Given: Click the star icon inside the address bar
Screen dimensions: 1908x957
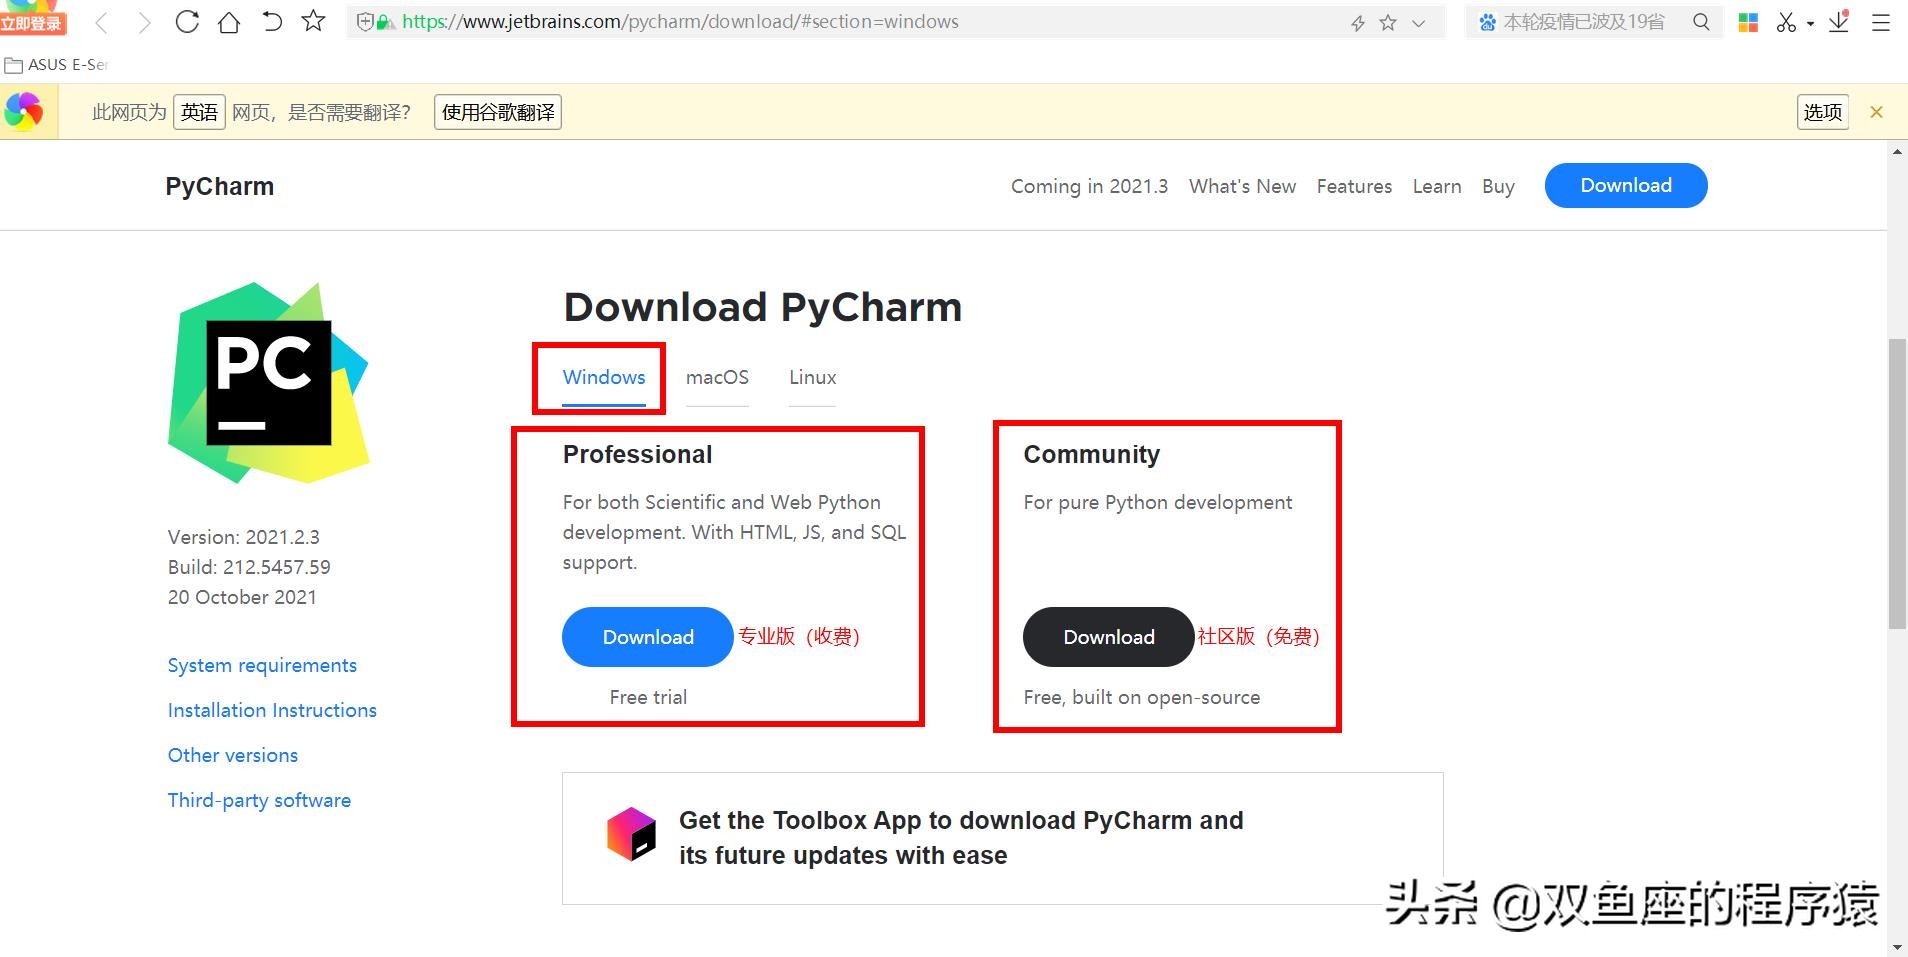Looking at the screenshot, I should click(x=1388, y=22).
